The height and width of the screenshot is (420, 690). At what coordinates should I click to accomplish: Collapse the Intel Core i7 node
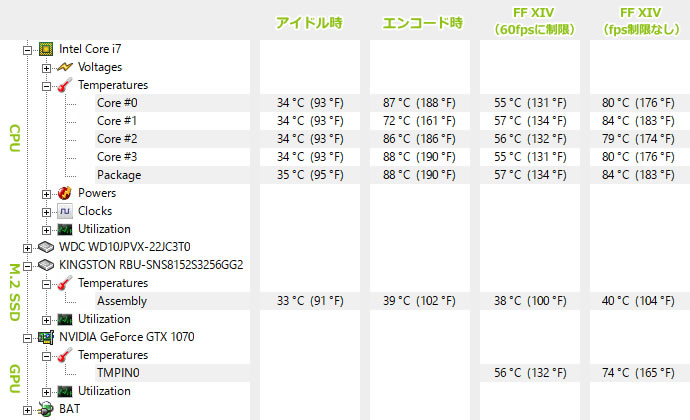click(x=27, y=50)
